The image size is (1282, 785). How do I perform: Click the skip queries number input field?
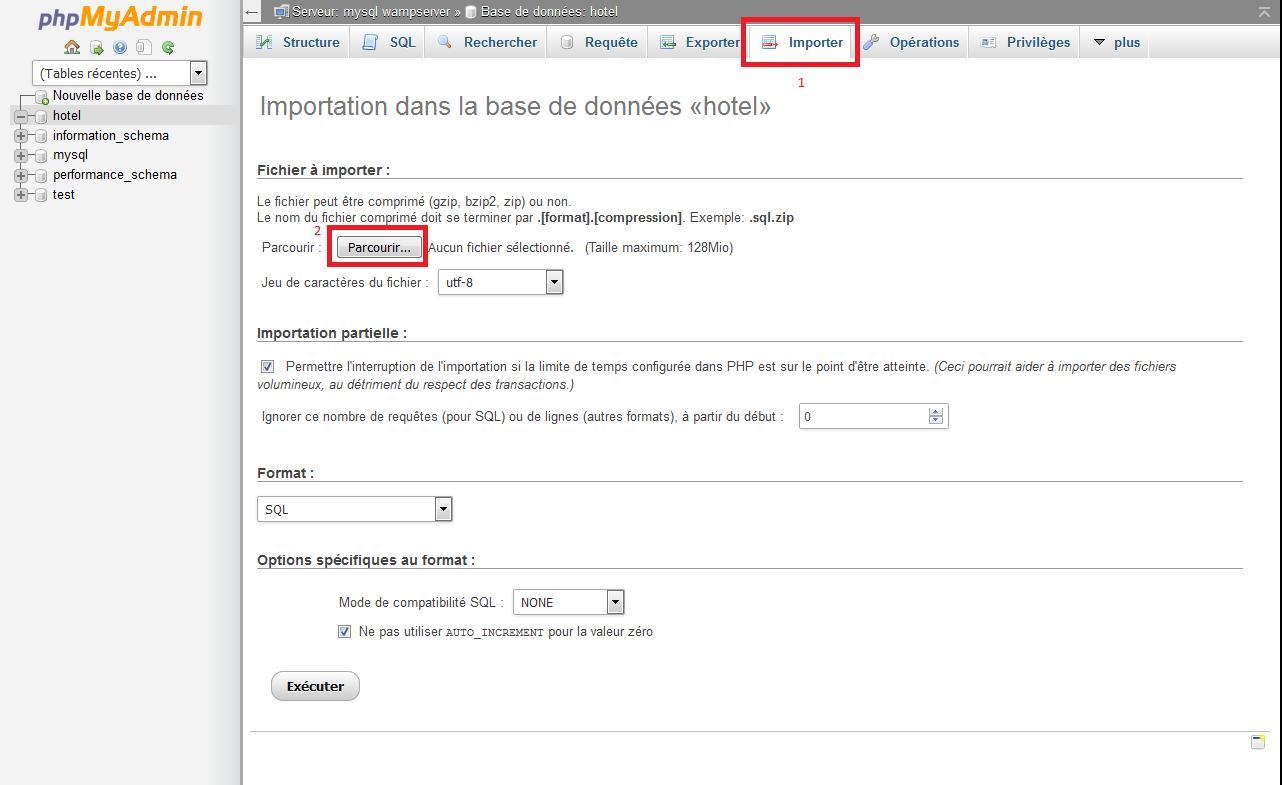(864, 416)
